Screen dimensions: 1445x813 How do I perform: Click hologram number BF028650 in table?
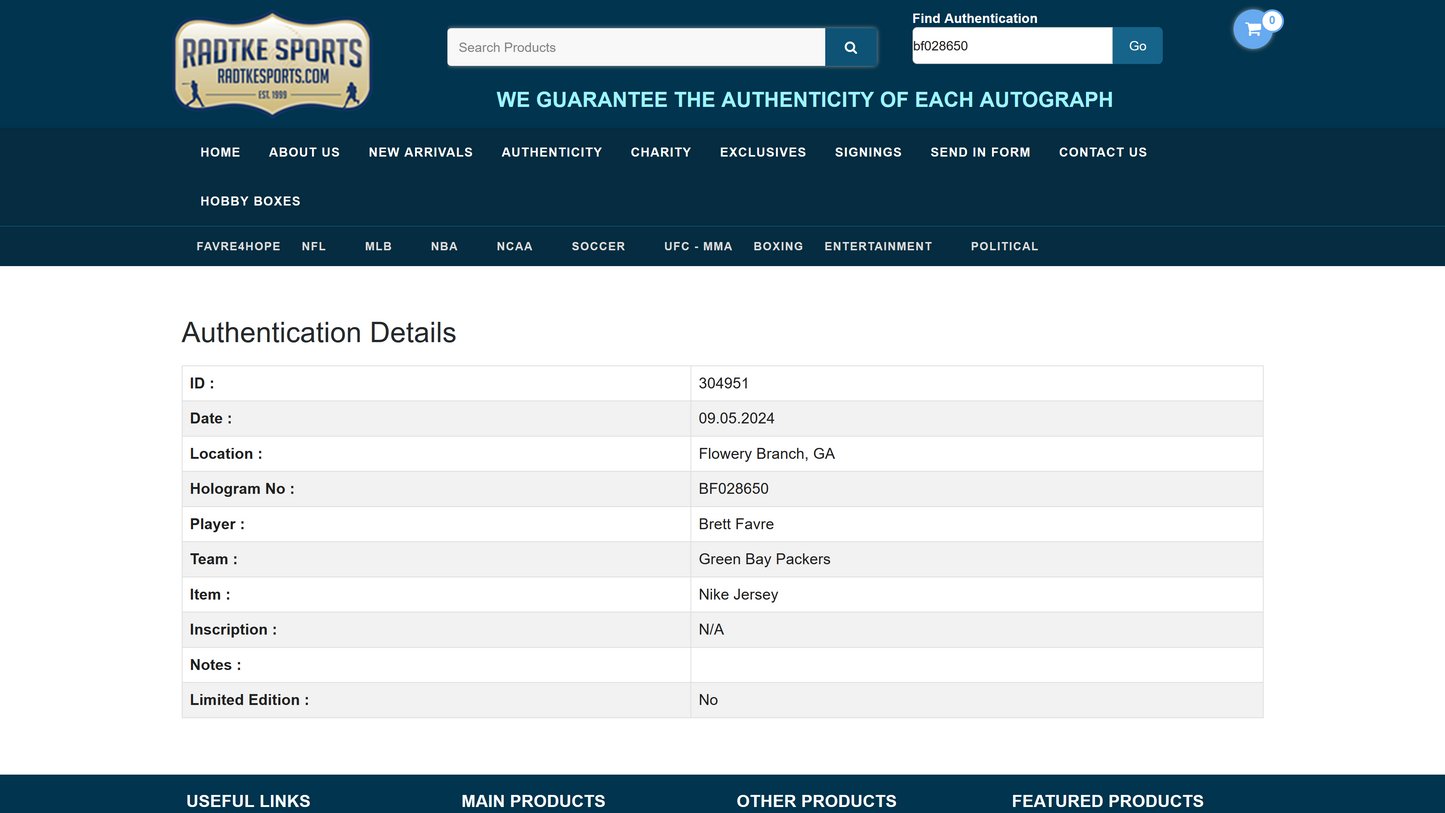coord(734,489)
